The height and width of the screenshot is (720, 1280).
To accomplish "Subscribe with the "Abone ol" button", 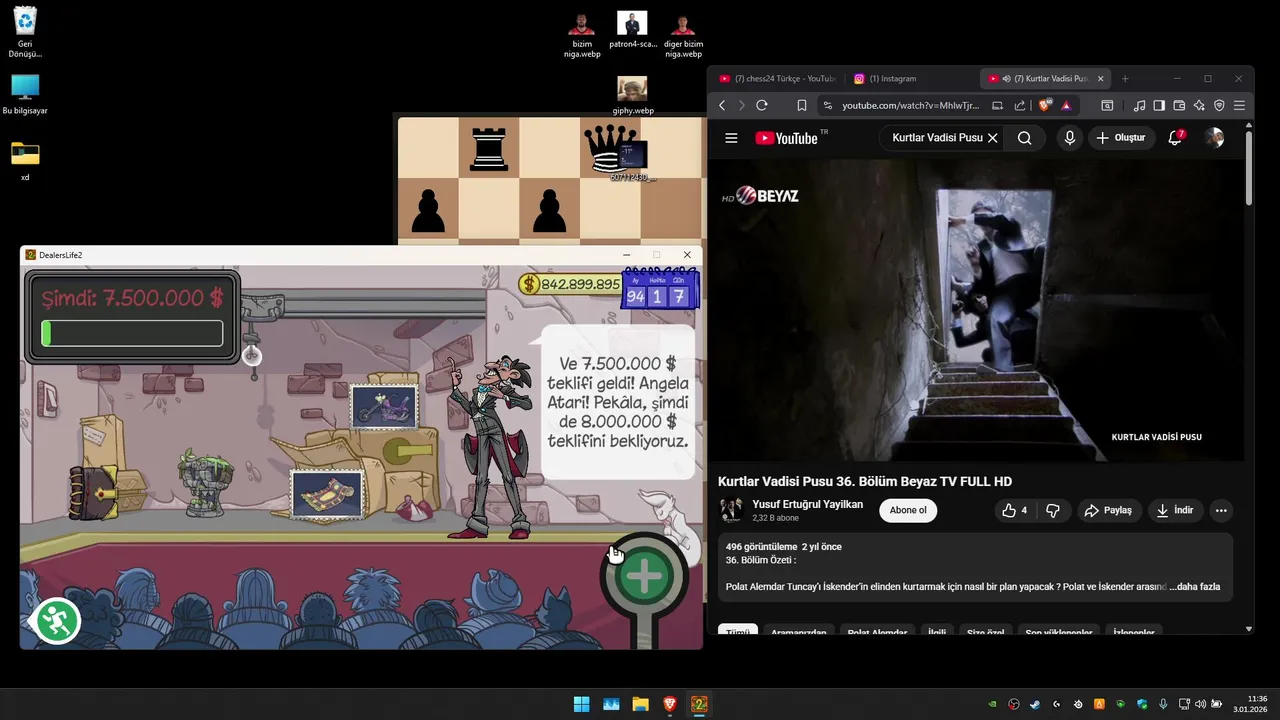I will (908, 510).
